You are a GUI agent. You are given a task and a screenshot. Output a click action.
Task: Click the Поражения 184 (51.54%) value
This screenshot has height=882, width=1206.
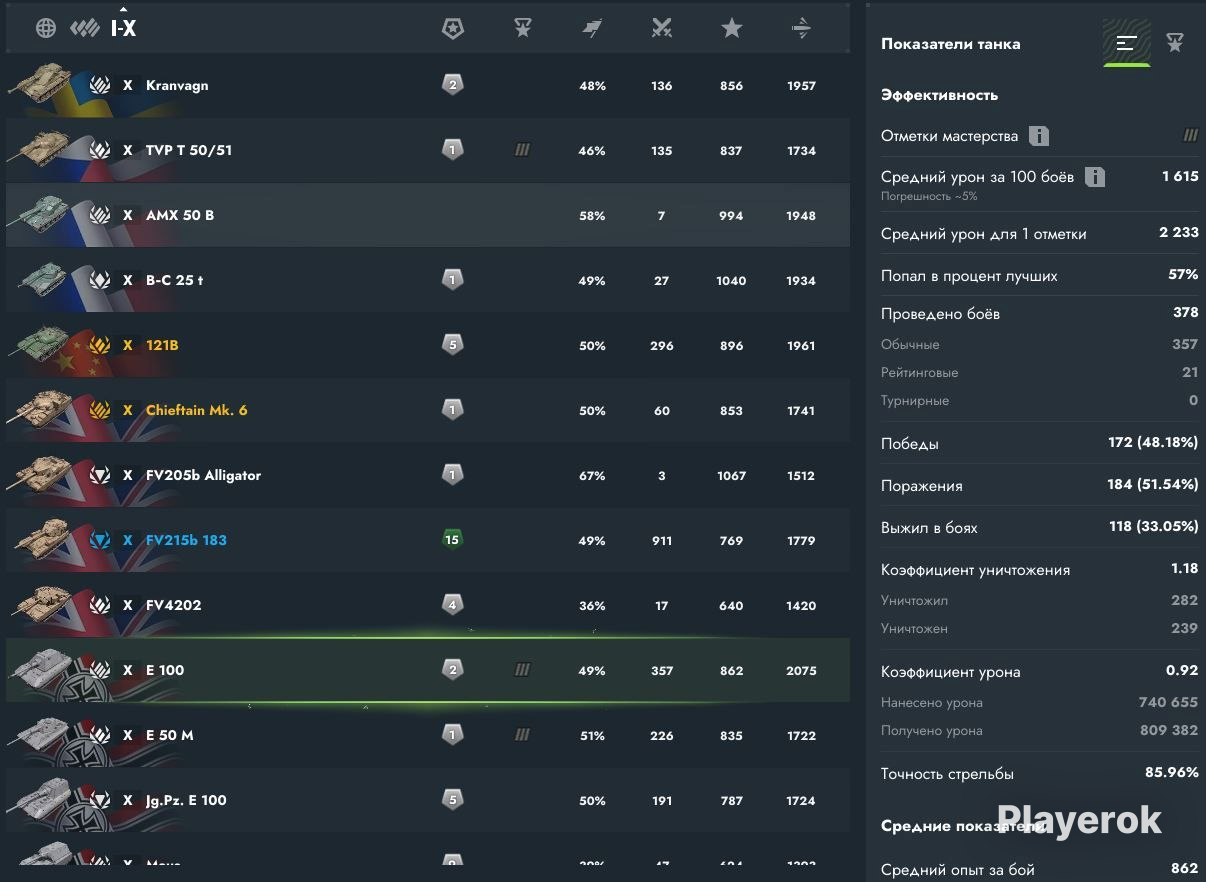(1153, 484)
